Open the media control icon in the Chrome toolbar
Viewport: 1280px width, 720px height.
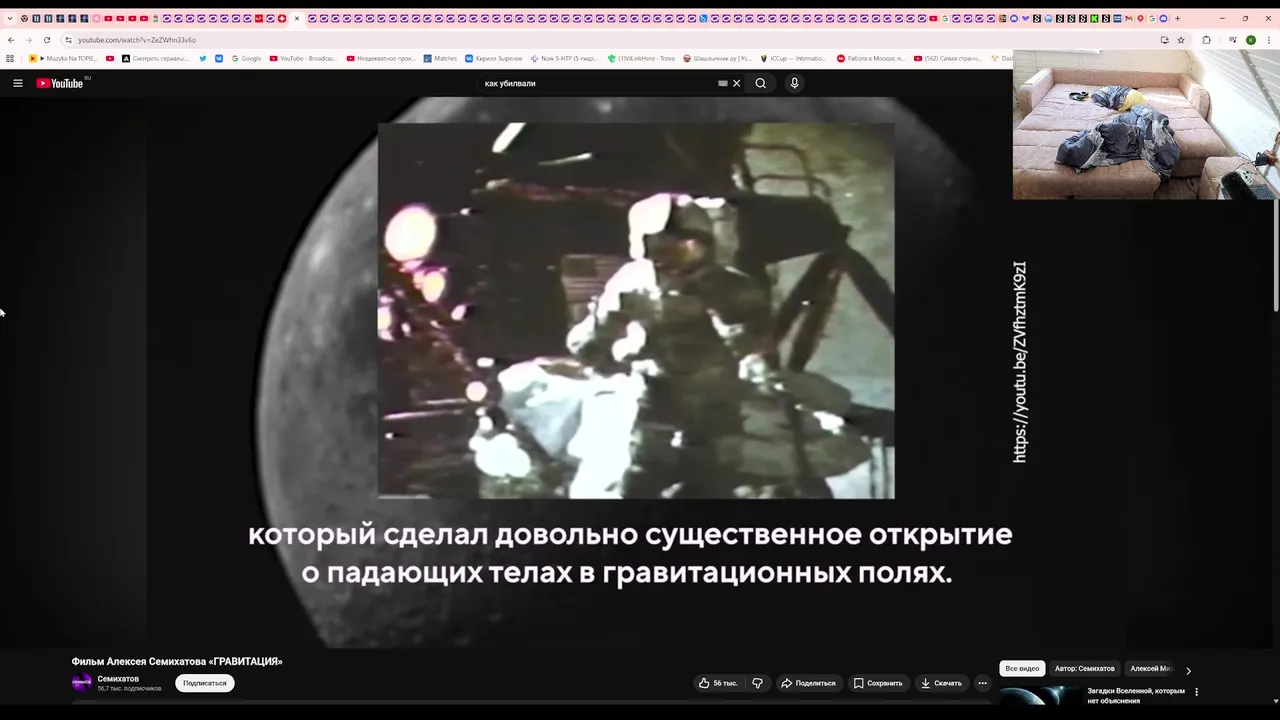coord(1232,40)
